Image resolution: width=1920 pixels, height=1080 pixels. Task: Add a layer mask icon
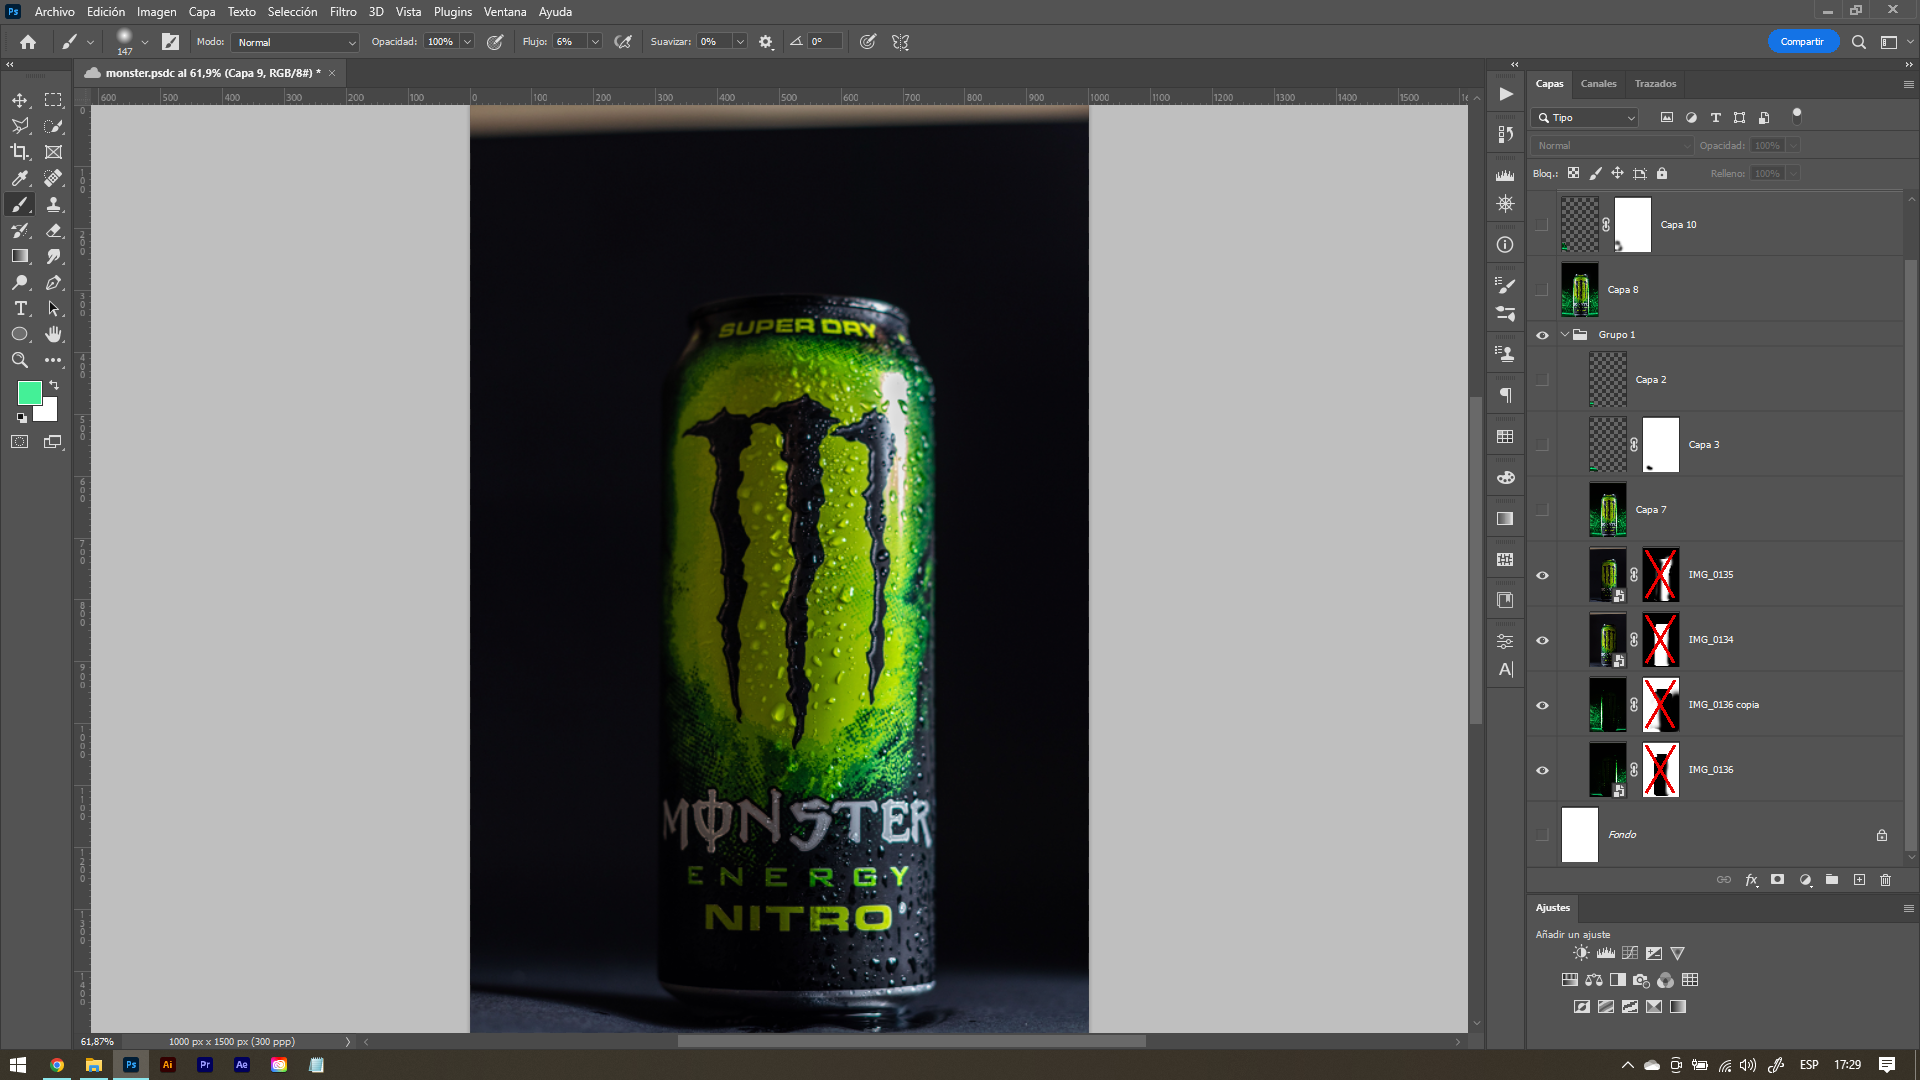coord(1777,880)
